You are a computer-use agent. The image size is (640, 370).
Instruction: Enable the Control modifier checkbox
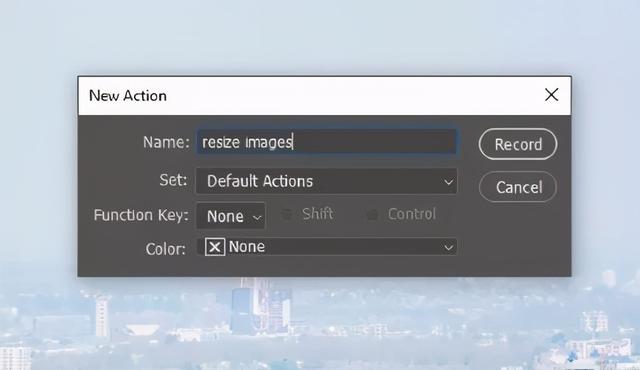pyautogui.click(x=372, y=215)
